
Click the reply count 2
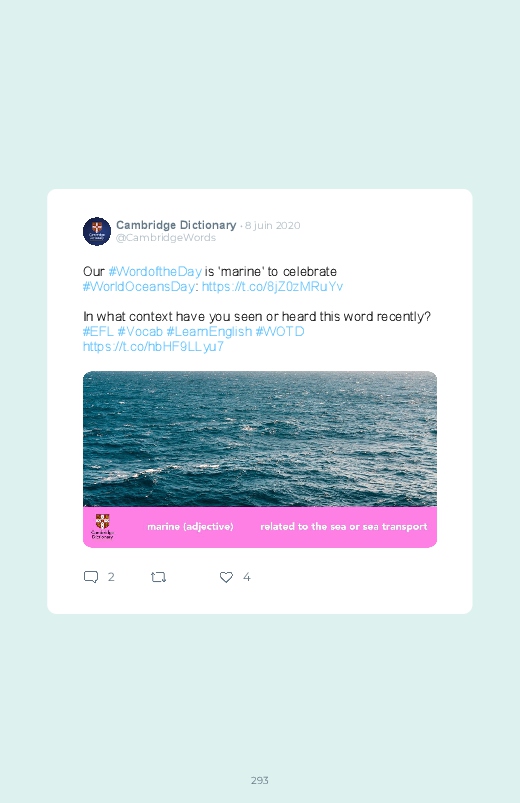coord(111,577)
